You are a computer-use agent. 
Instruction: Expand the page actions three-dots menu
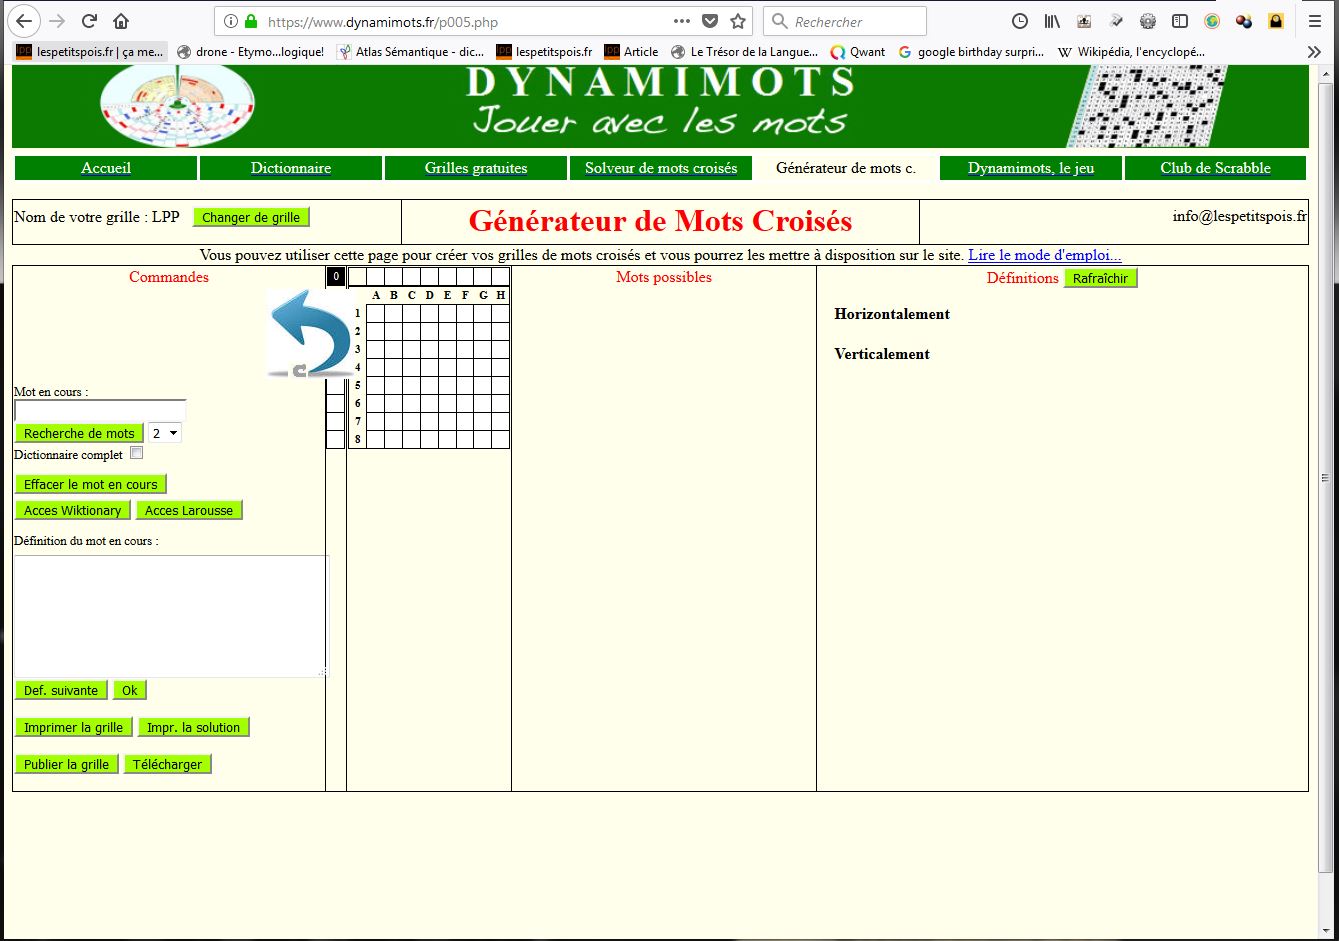click(x=681, y=21)
